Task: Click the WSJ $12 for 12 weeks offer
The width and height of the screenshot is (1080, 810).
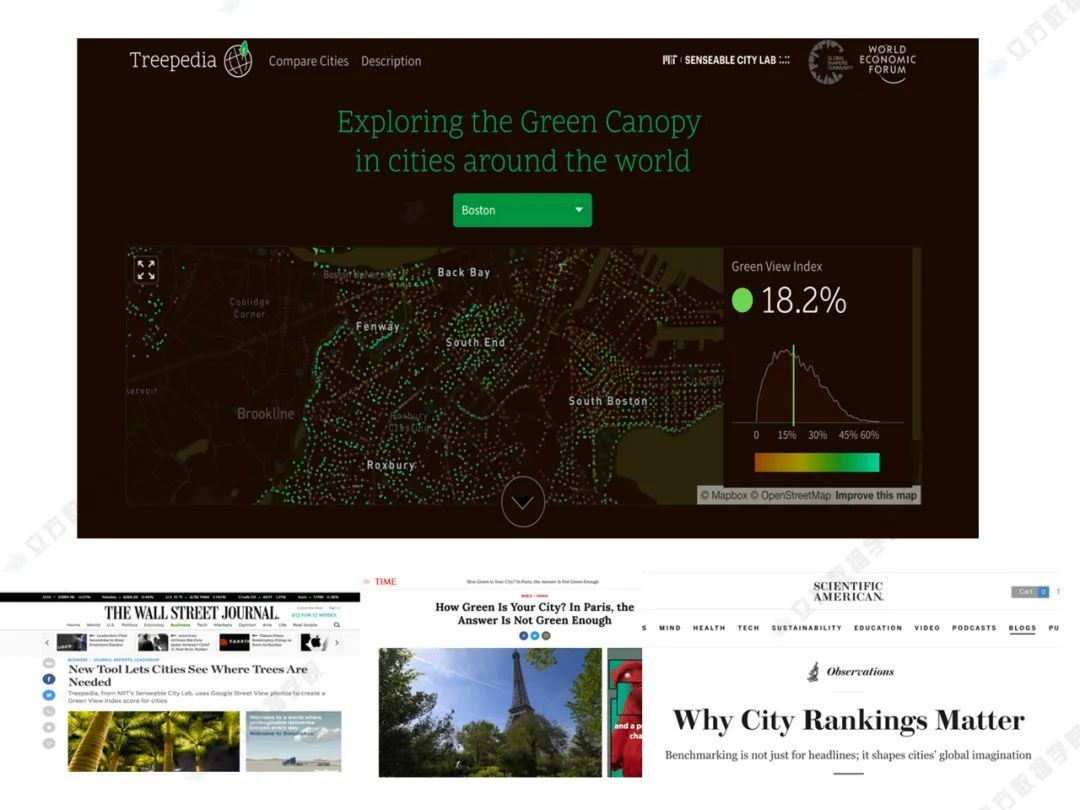Action: click(x=314, y=615)
